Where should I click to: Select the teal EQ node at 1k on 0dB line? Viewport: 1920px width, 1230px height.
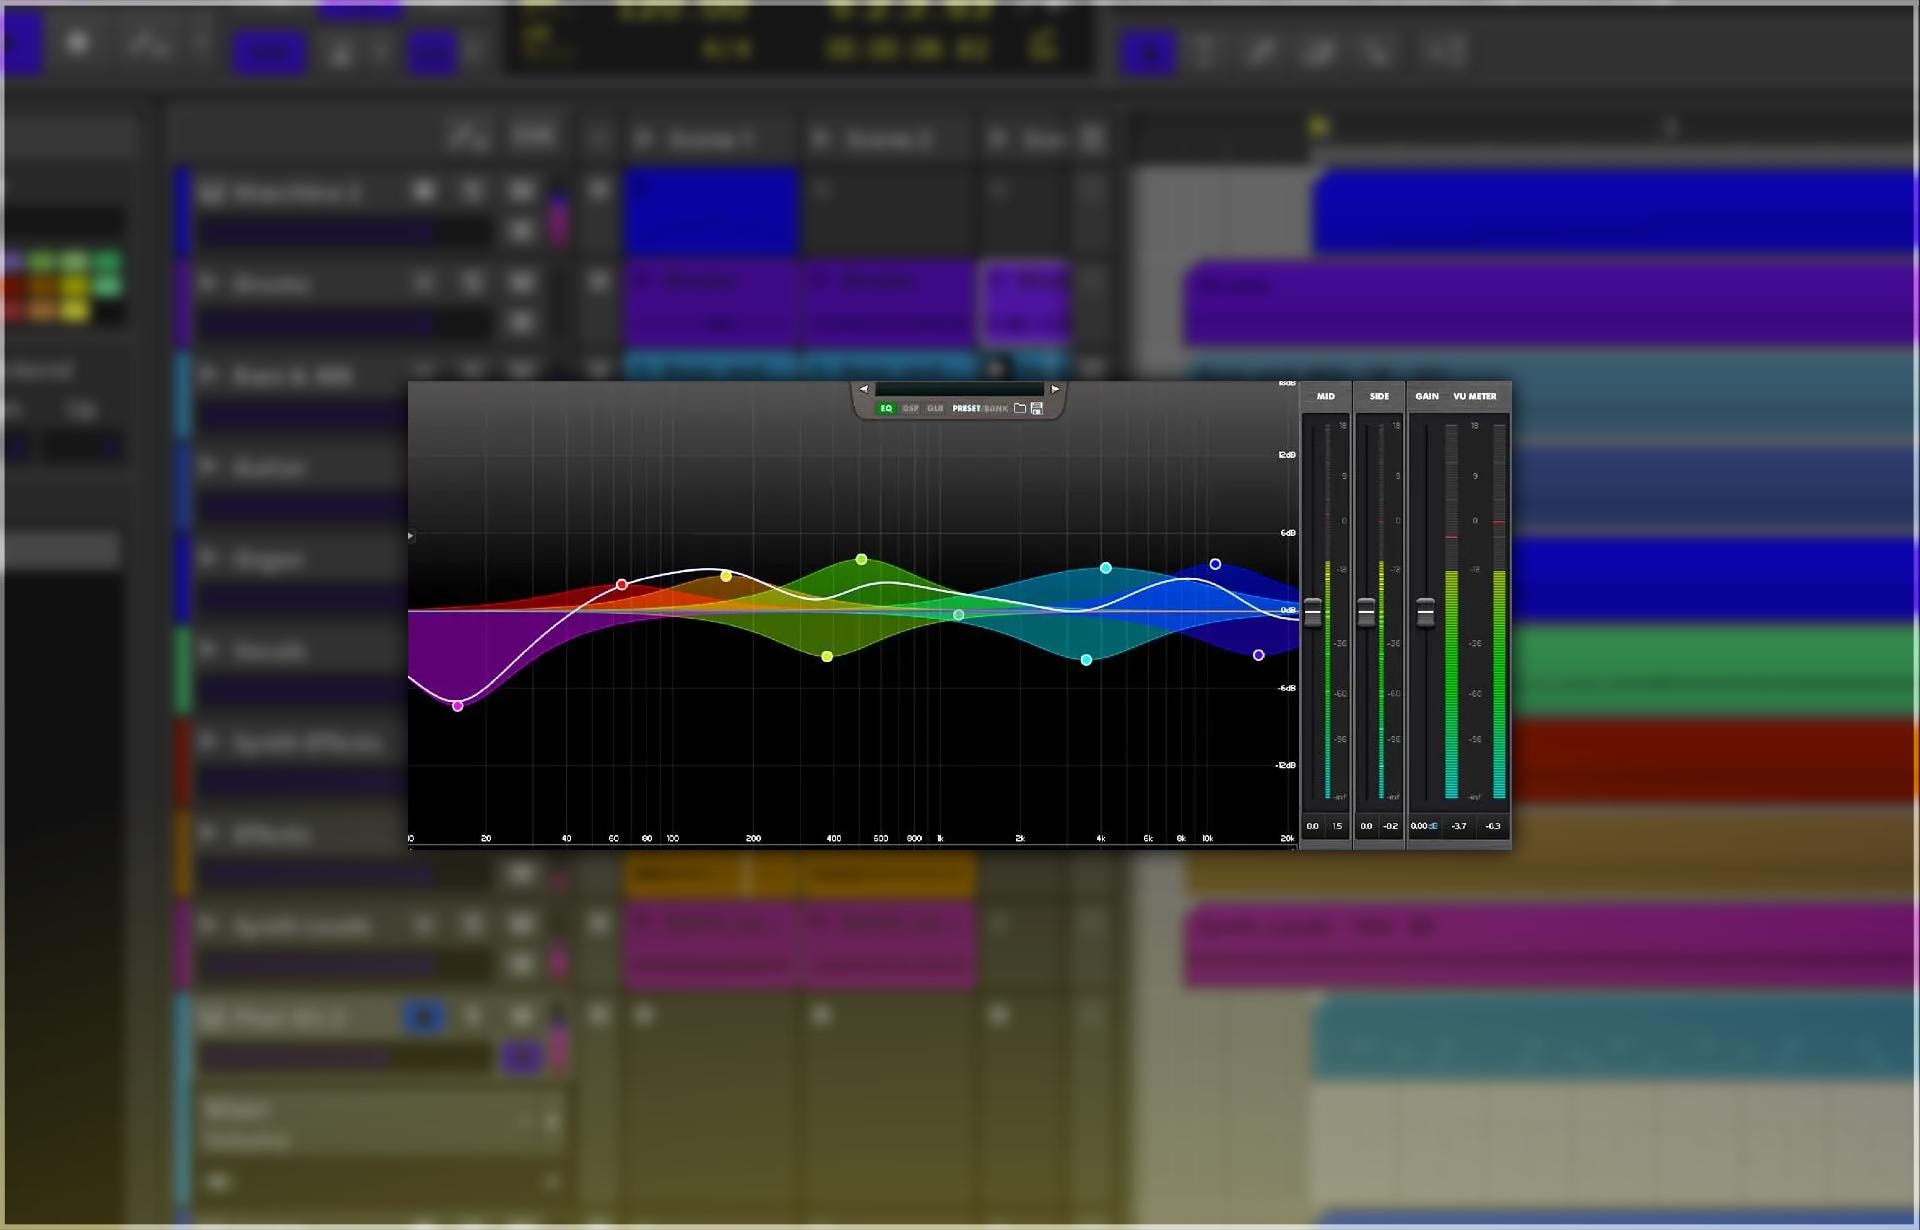tap(959, 615)
